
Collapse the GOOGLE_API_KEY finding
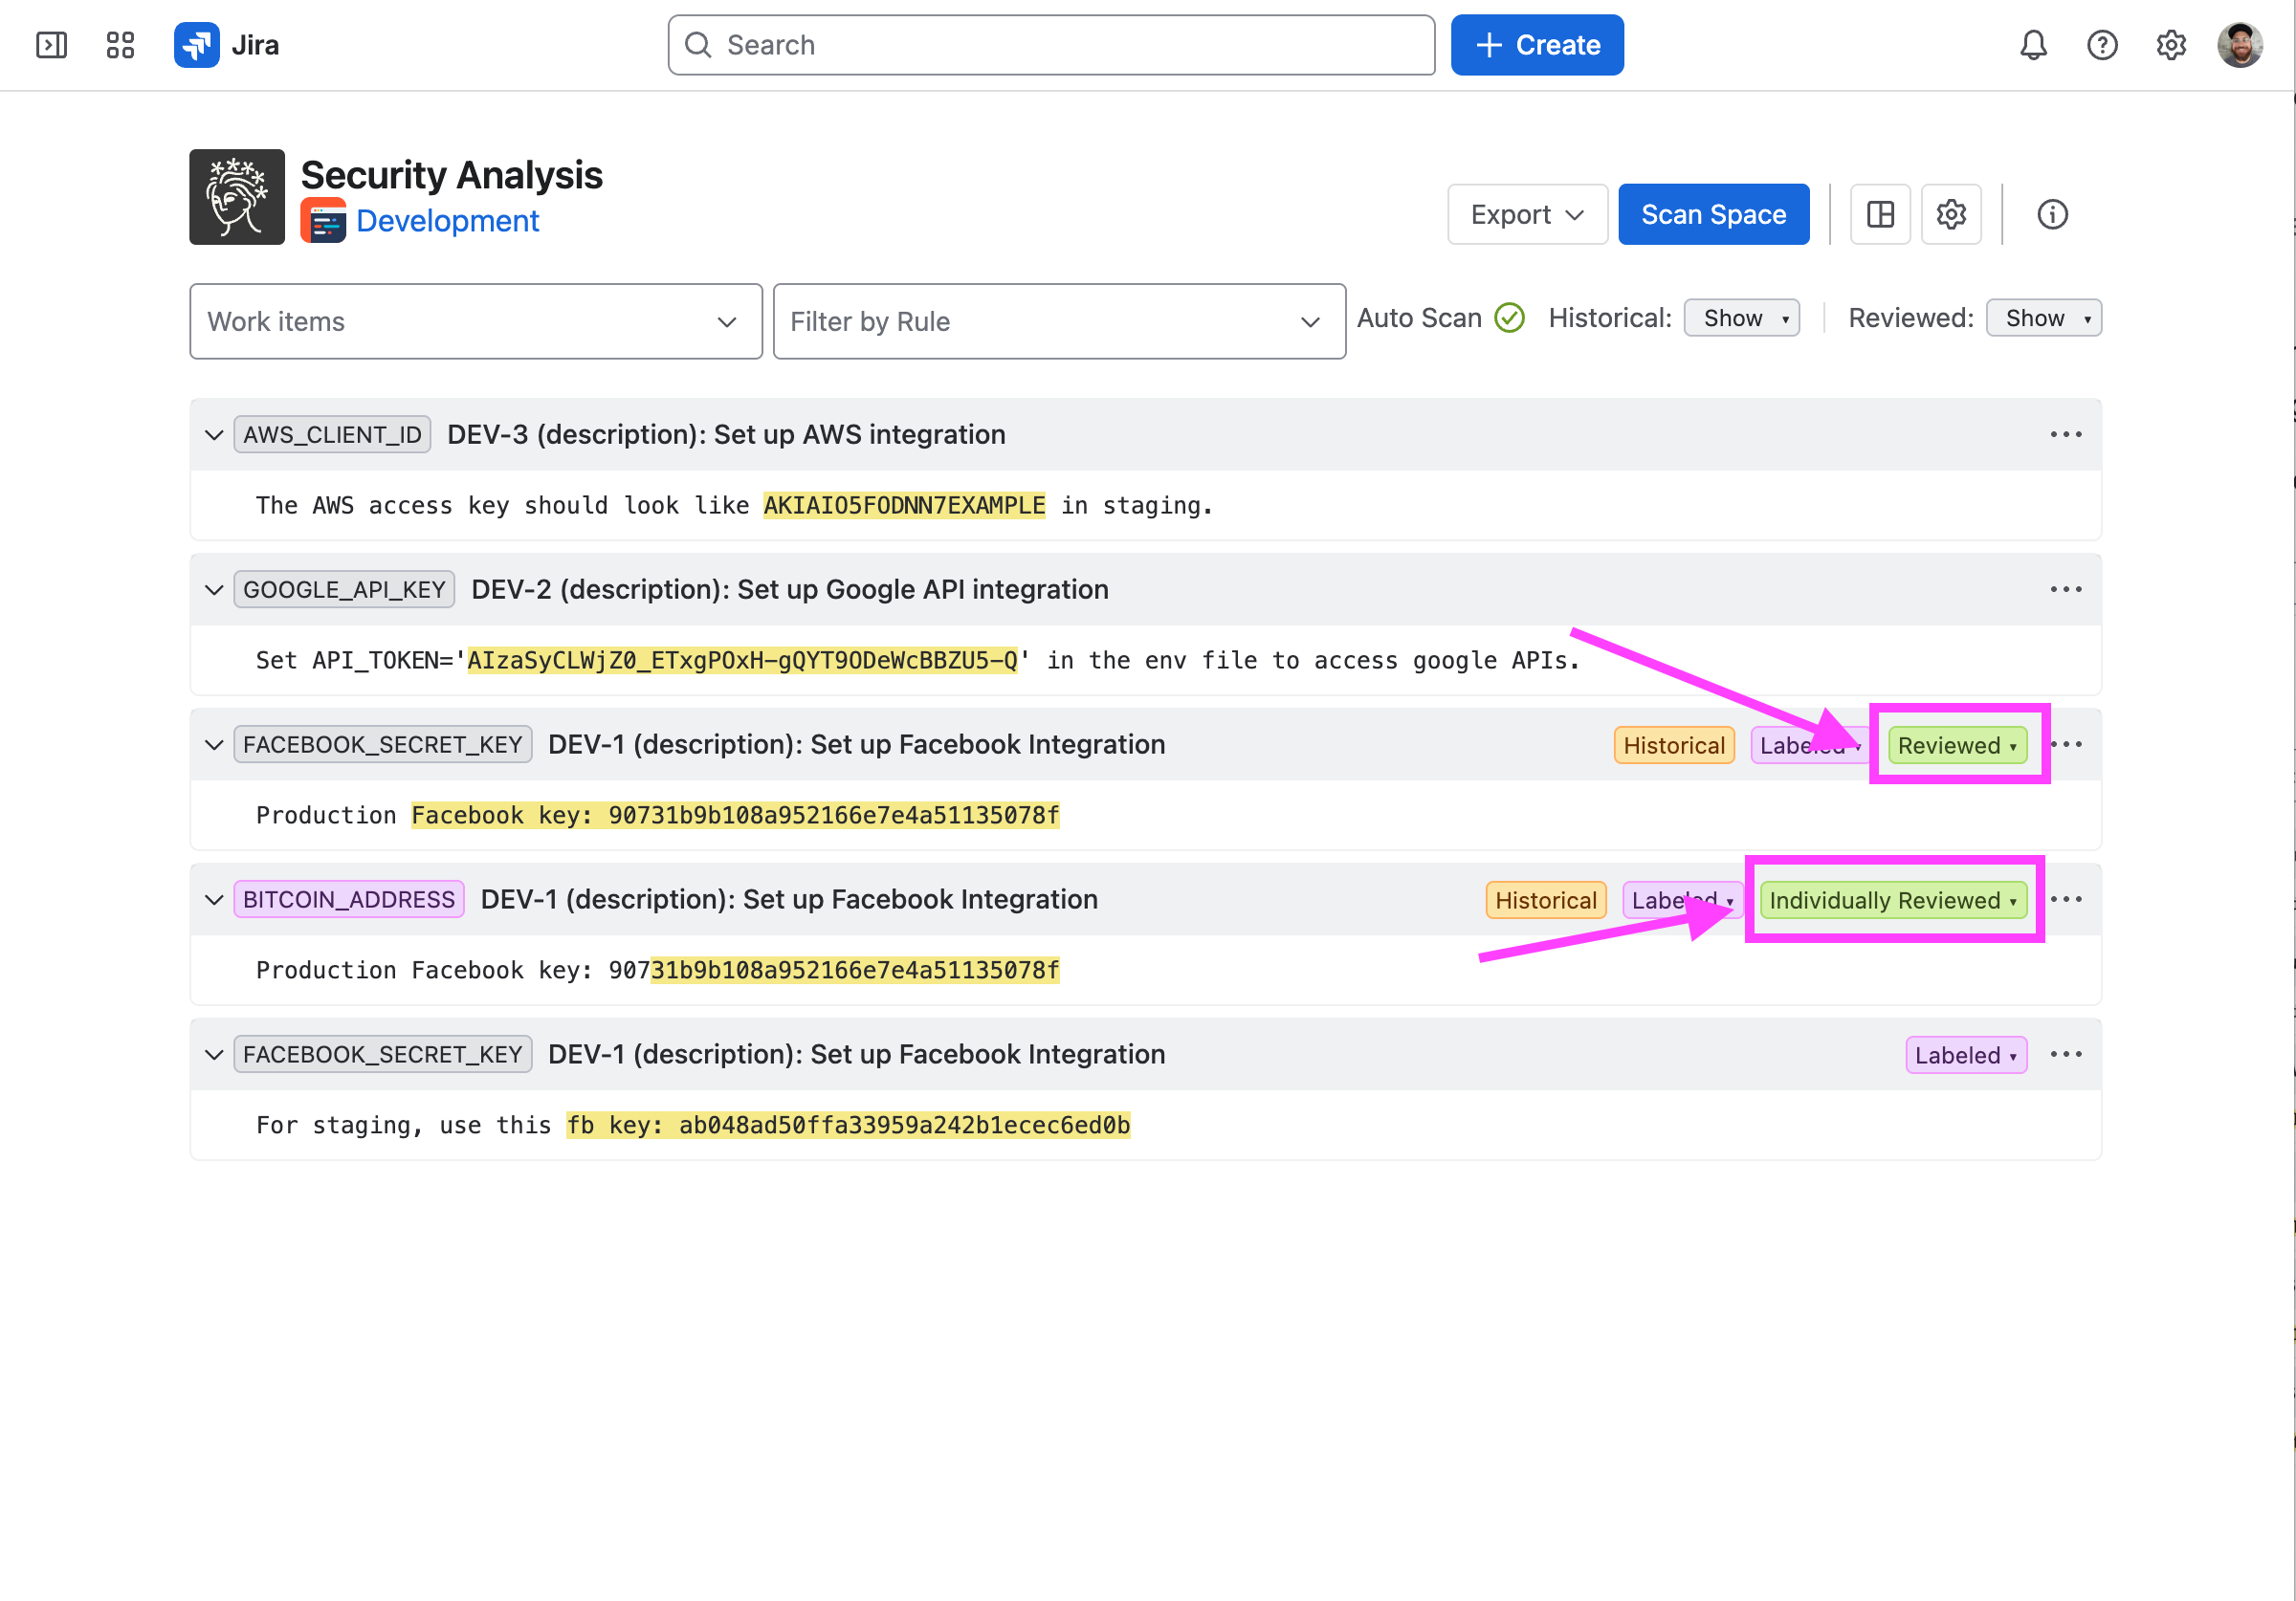tap(213, 589)
